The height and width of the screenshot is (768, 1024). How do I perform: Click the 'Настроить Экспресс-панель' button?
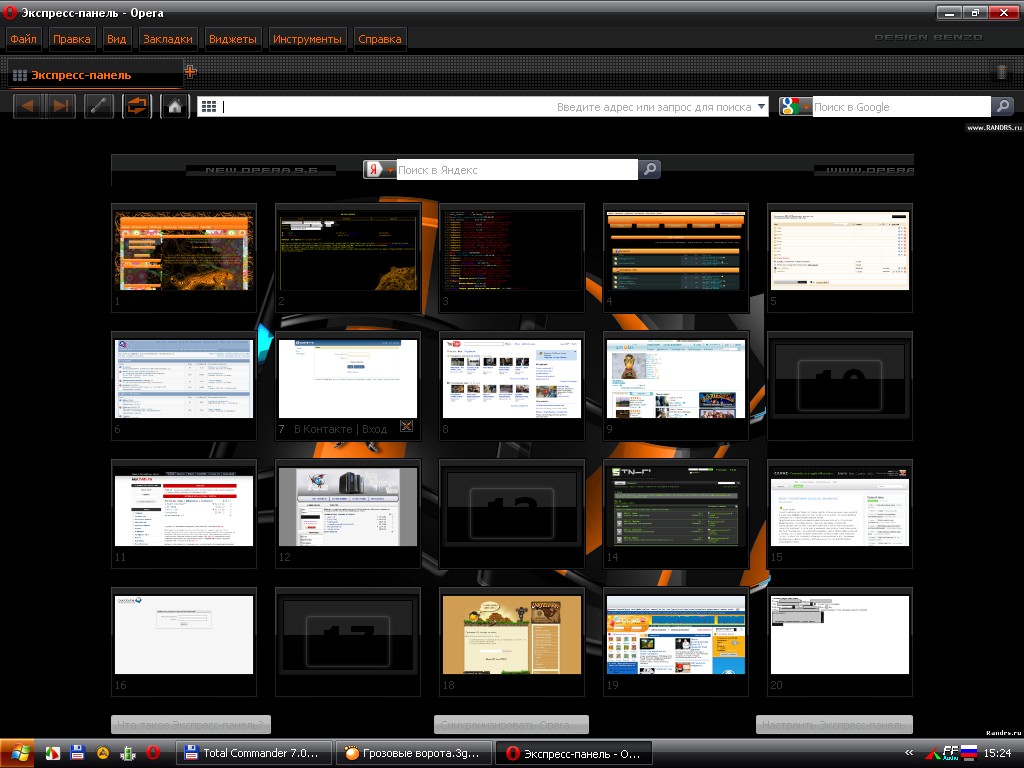[834, 725]
